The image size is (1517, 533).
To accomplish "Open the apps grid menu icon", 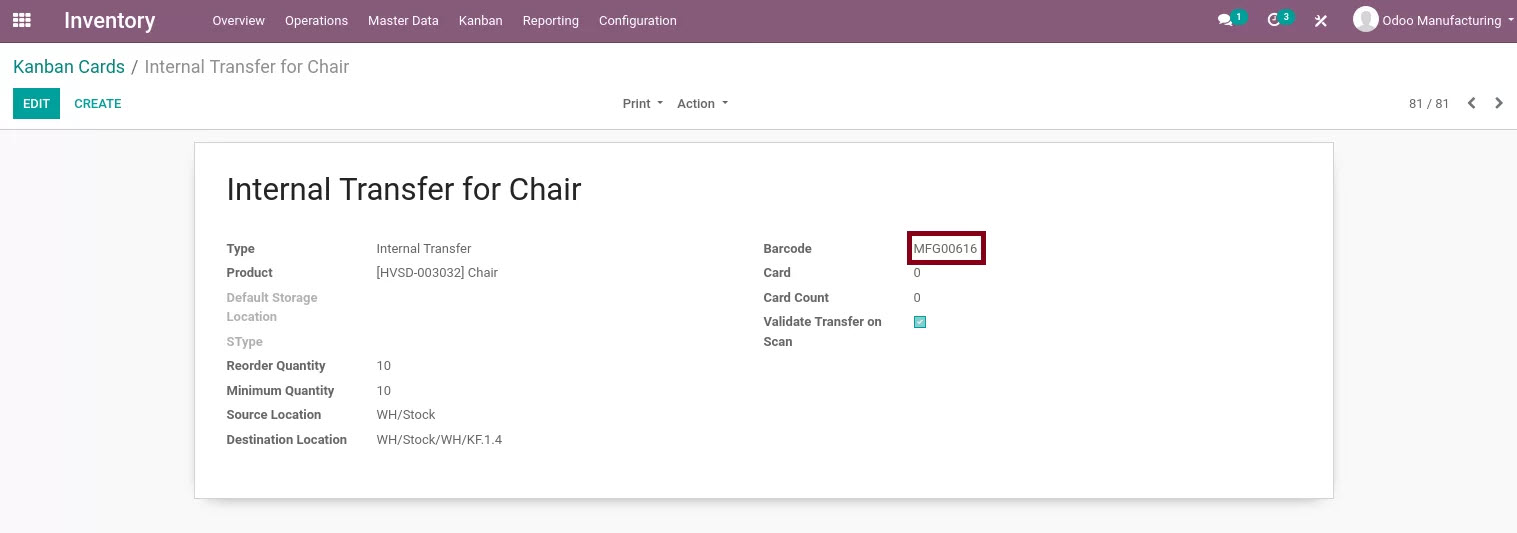I will coord(21,20).
